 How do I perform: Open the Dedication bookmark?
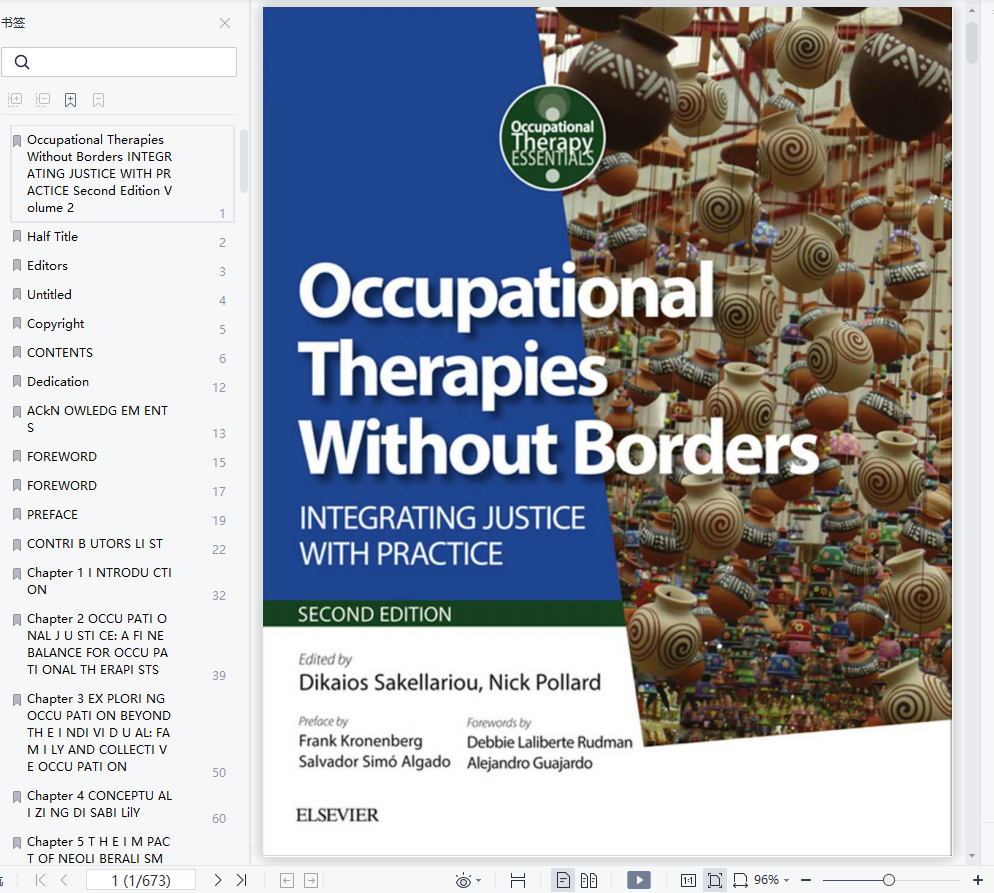tap(58, 382)
